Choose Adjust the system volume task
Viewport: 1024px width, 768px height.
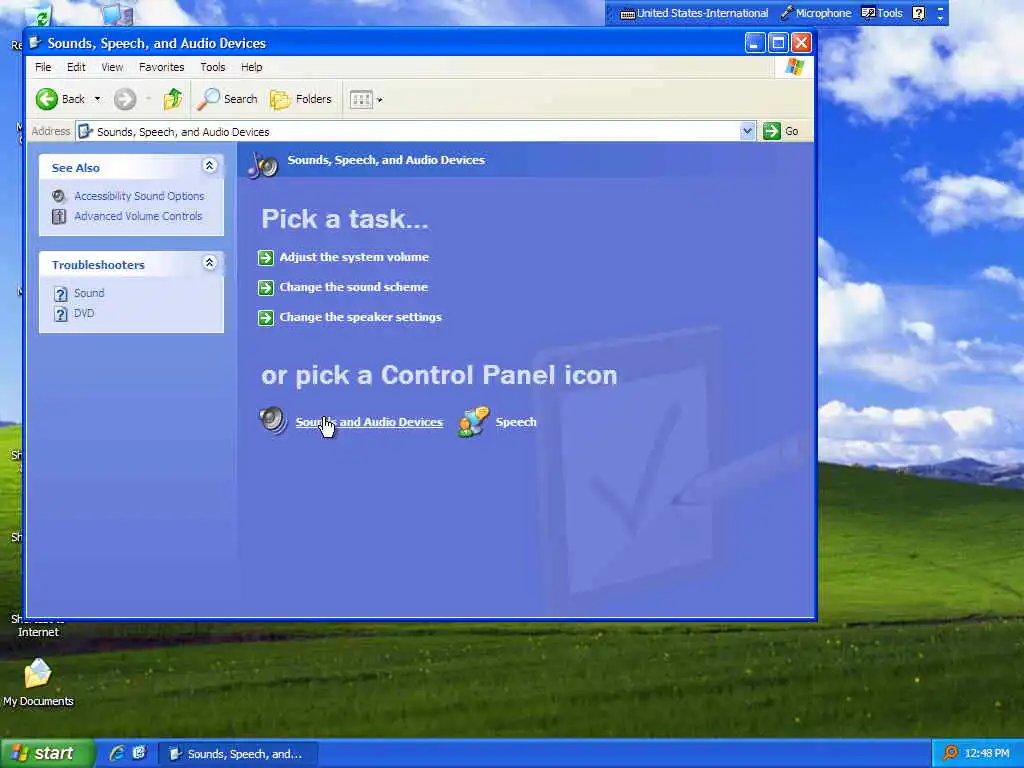tap(354, 257)
